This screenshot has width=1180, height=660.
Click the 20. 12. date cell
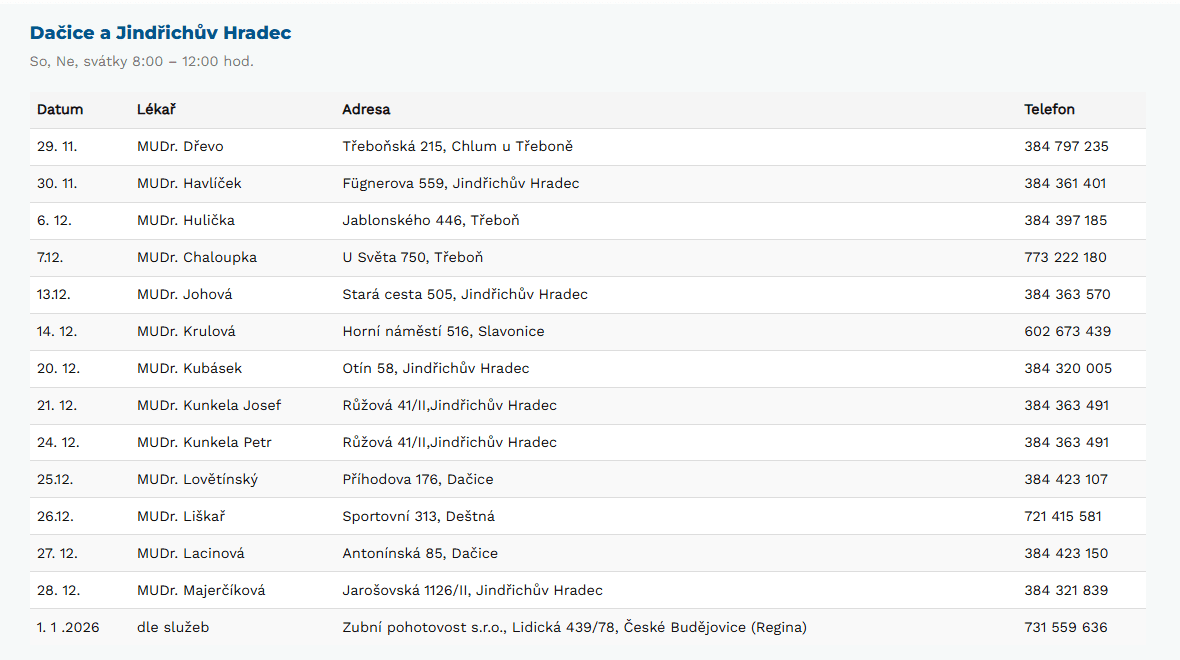click(58, 368)
